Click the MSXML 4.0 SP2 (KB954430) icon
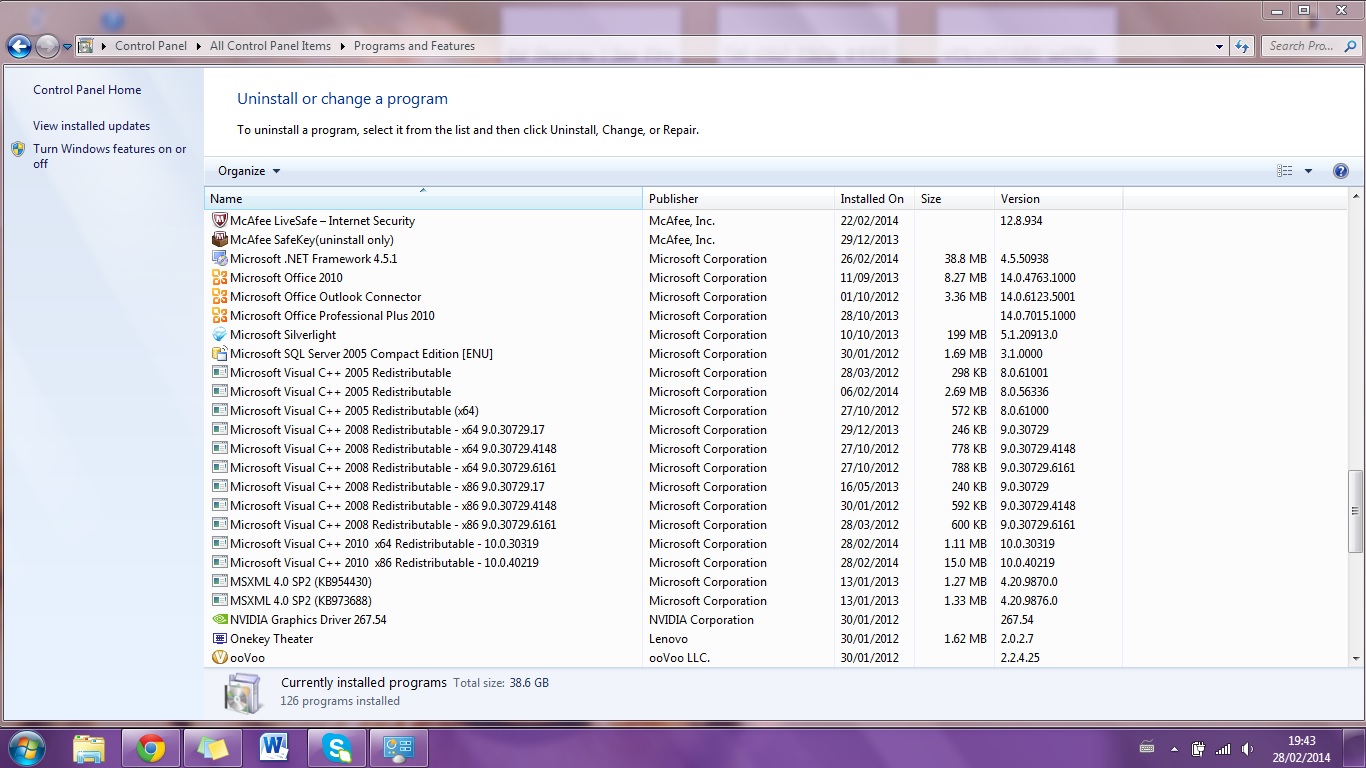1366x768 pixels. [220, 581]
